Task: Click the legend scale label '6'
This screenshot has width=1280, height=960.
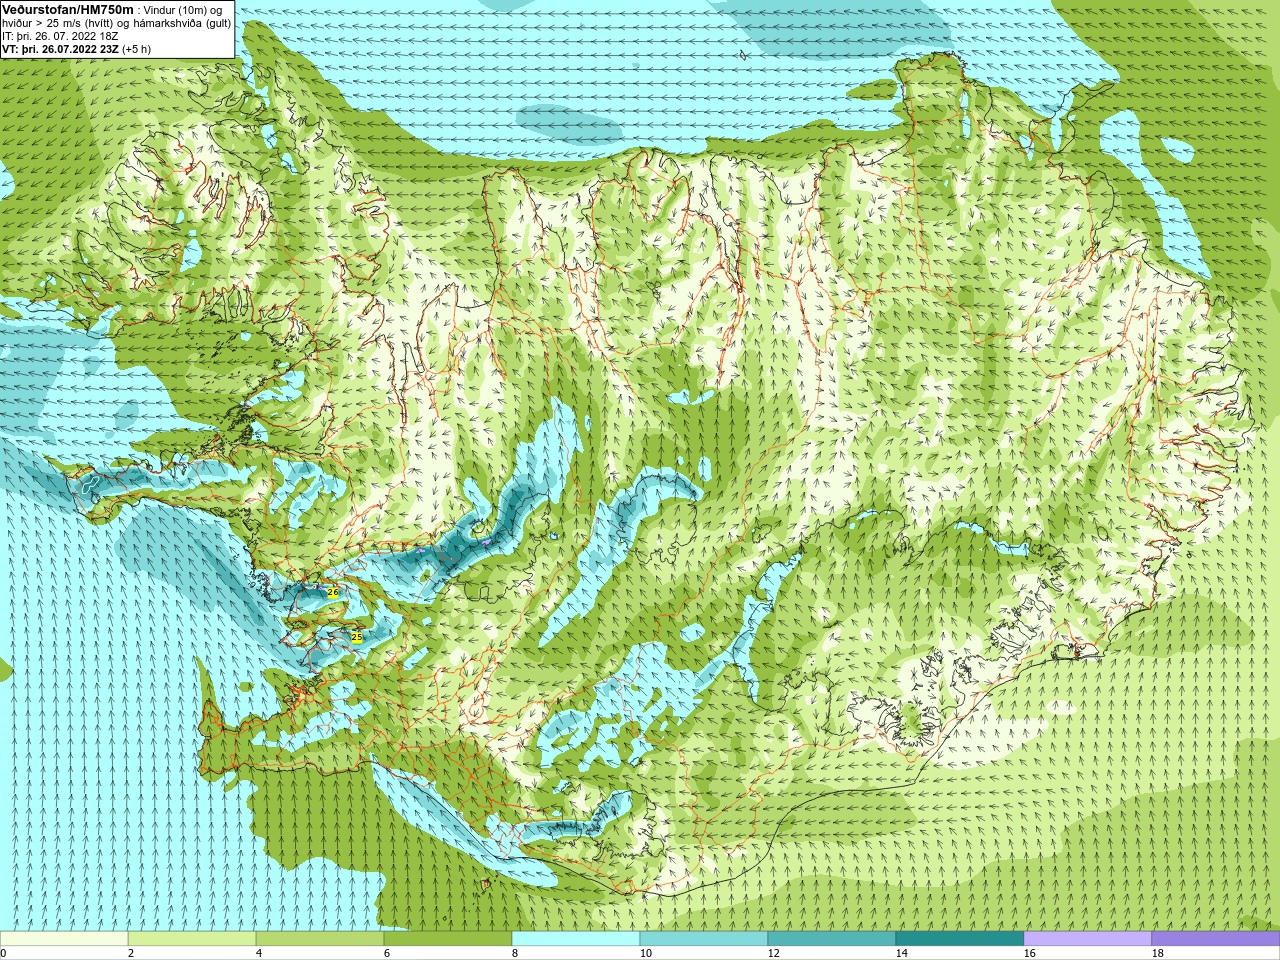Action: [x=387, y=953]
